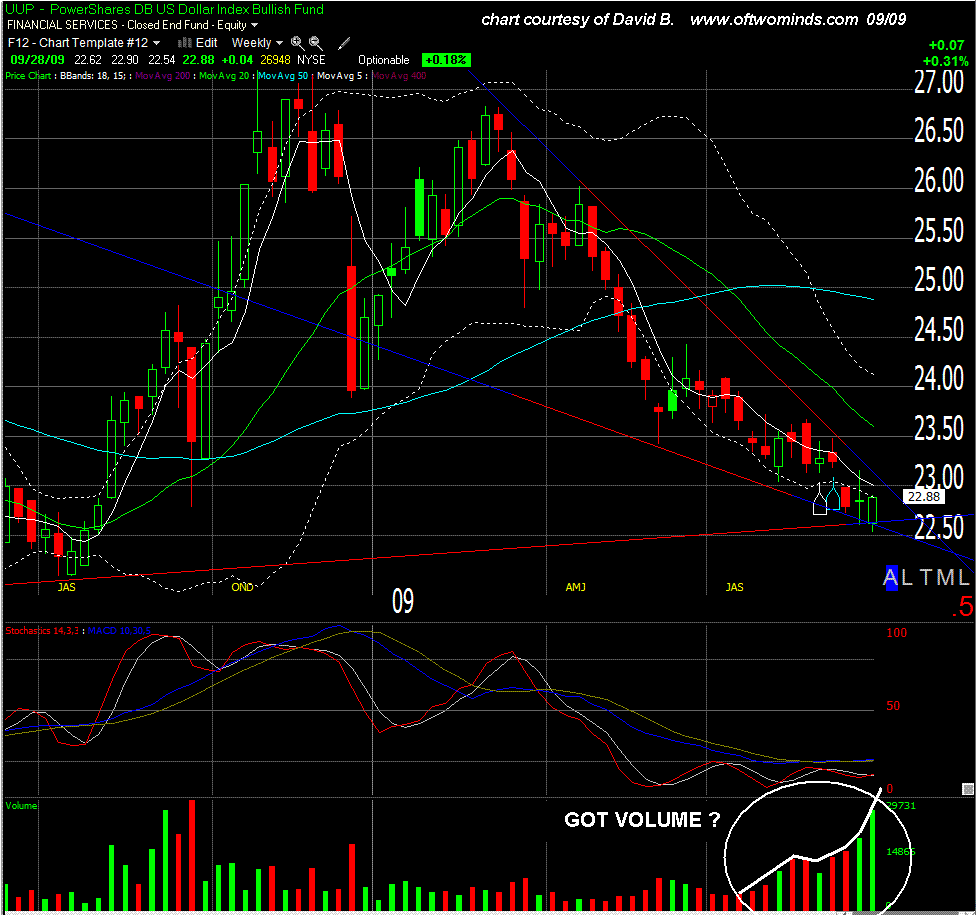Toggle the L option next to A
Image resolution: width=976 pixels, height=915 pixels.
coord(907,578)
